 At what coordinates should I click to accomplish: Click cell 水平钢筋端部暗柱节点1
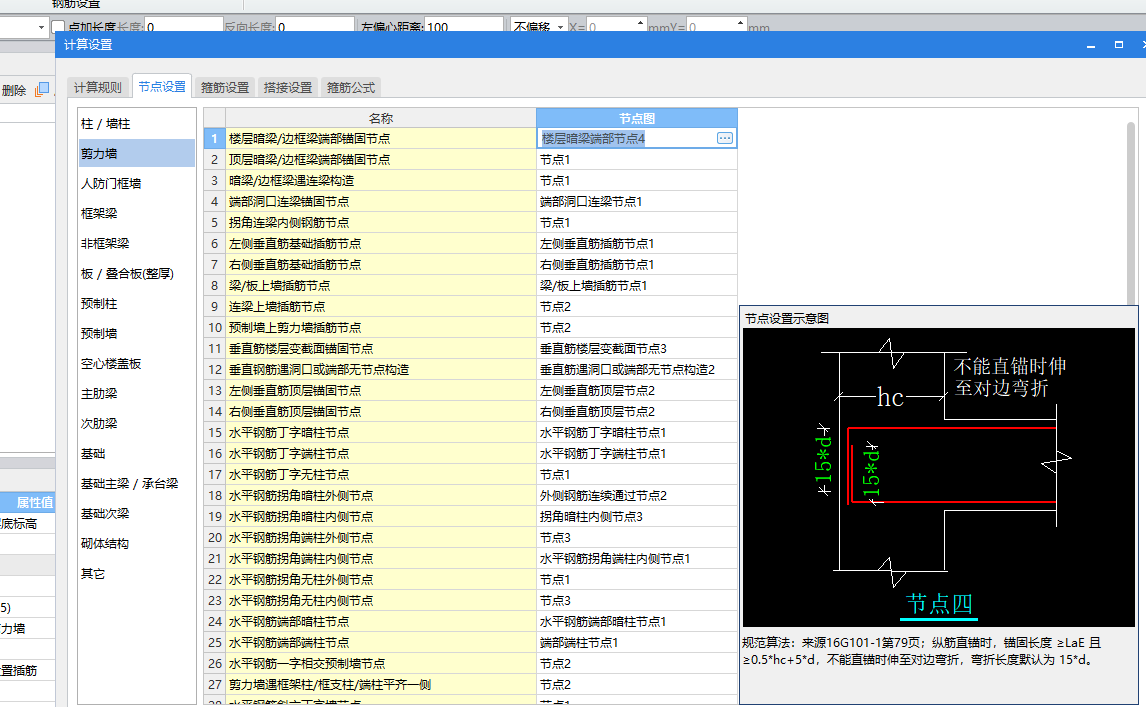pyautogui.click(x=637, y=621)
